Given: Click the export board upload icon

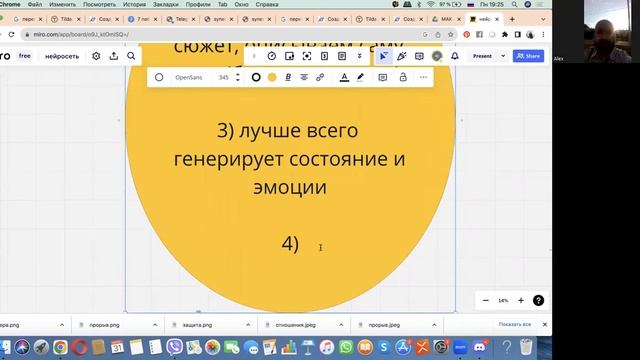Looking at the screenshot, I should pos(114,56).
